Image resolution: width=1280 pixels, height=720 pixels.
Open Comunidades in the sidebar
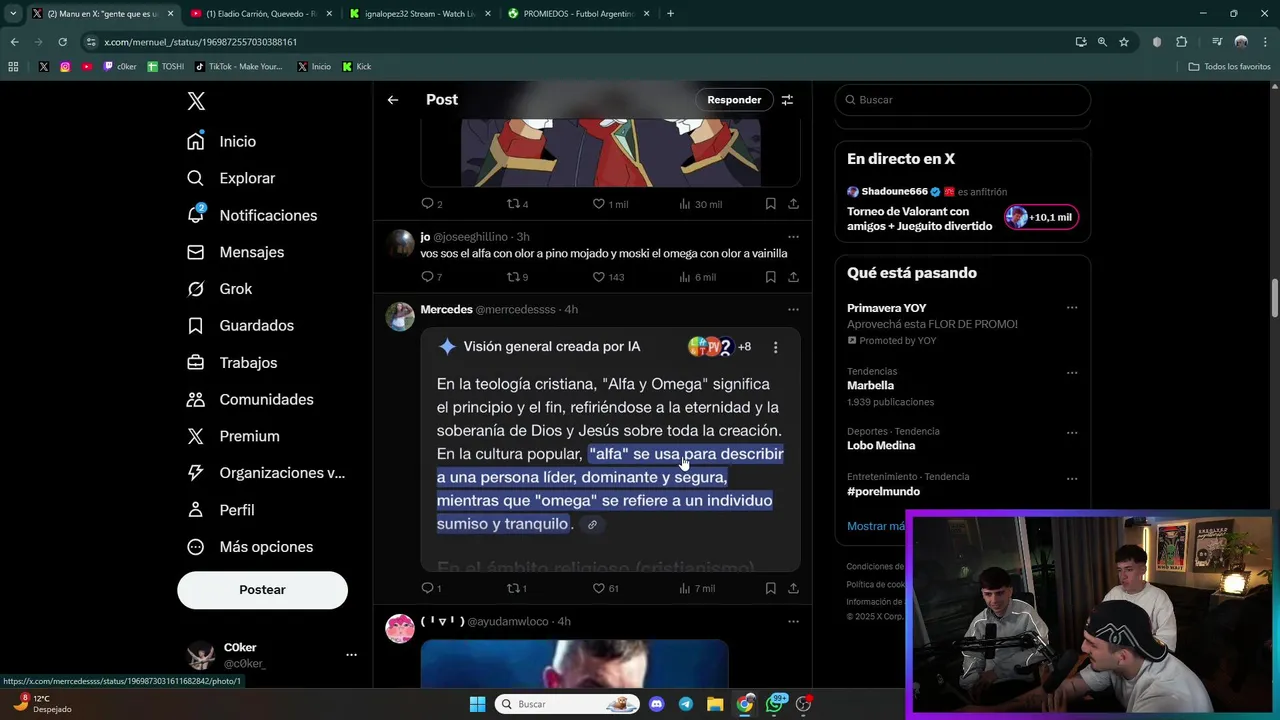[250, 399]
